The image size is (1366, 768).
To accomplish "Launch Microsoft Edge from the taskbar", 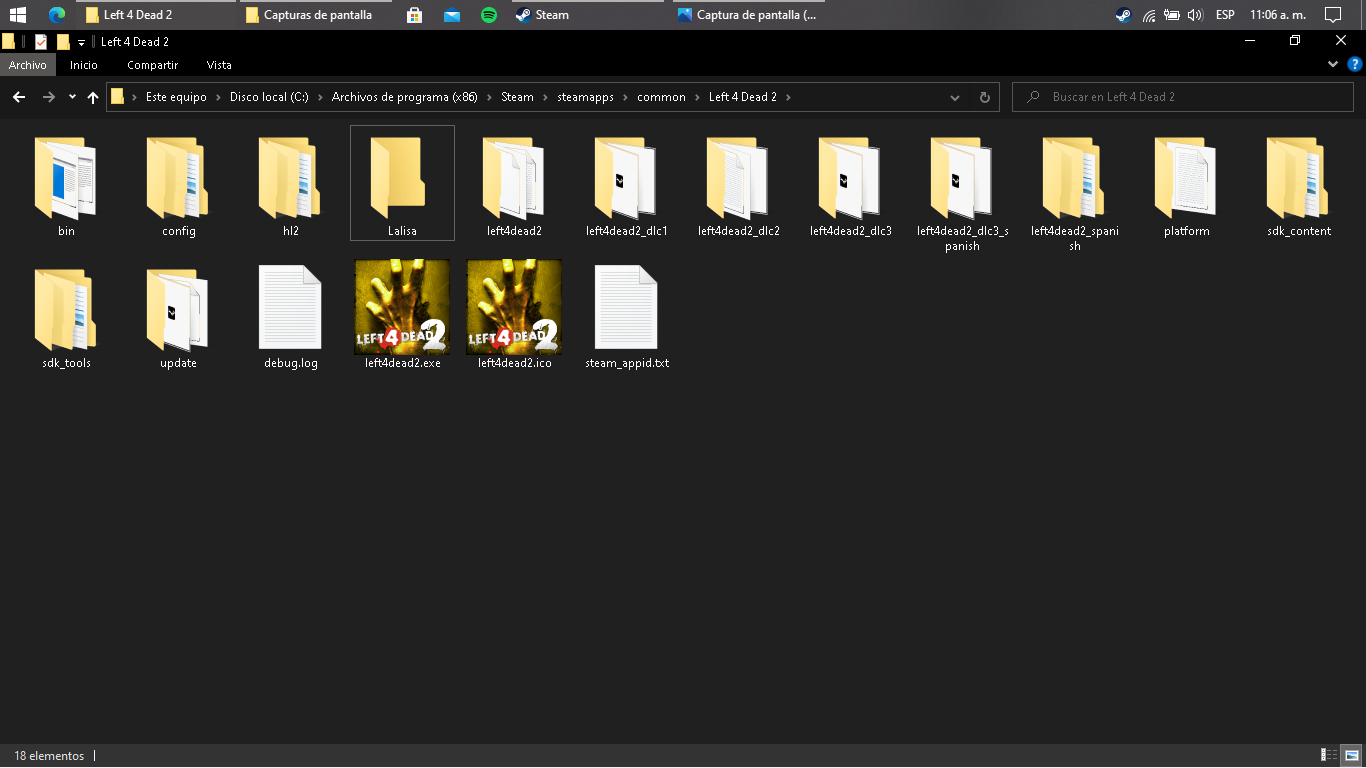I will (x=57, y=15).
